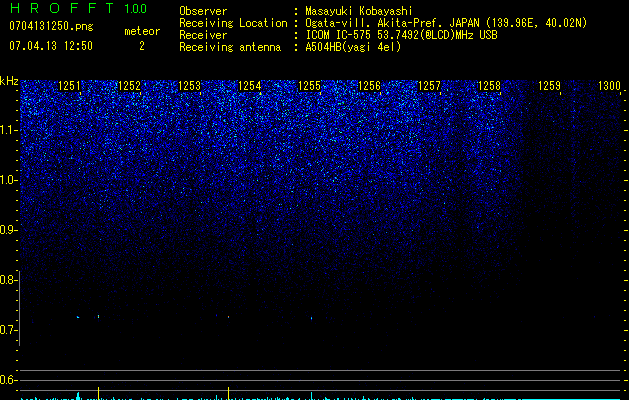Click the Observer field label

pyautogui.click(x=203, y=11)
